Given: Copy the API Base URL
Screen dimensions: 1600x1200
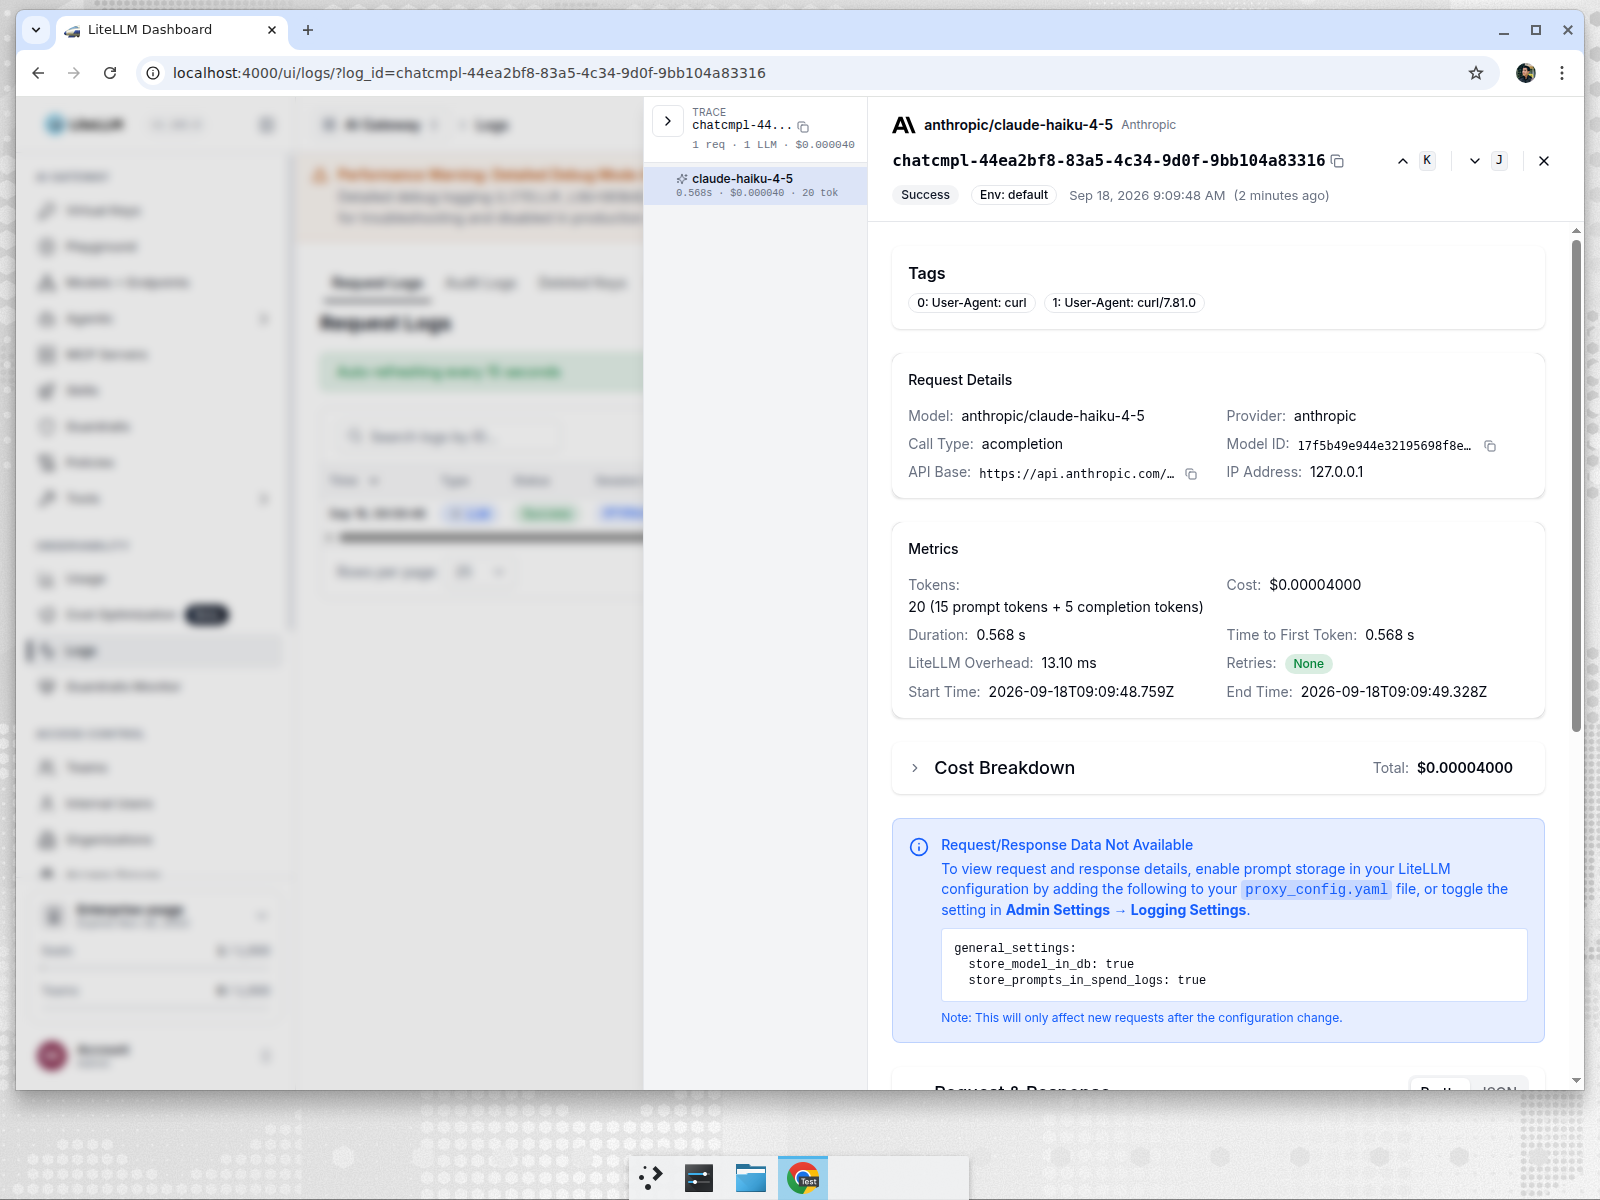Looking at the screenshot, I should pos(1191,474).
